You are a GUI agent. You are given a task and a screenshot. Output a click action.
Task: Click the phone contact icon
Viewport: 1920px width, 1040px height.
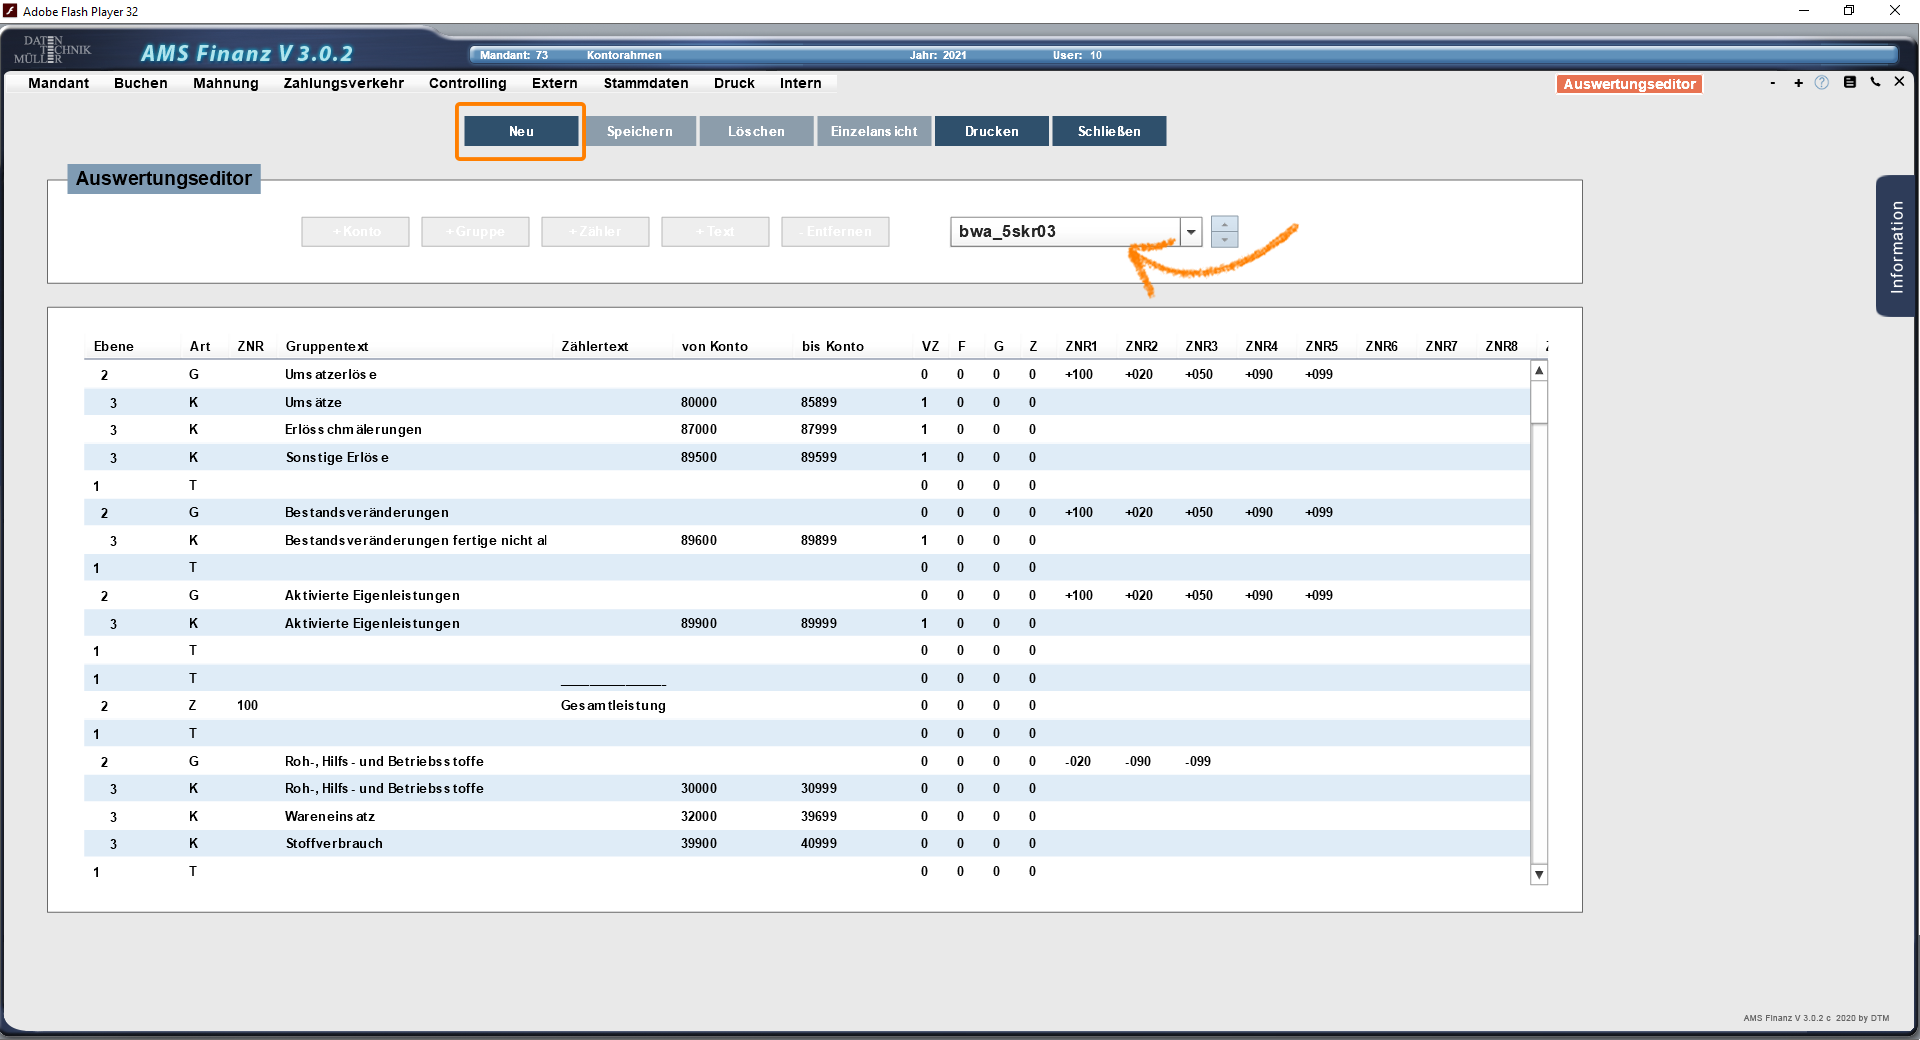[1875, 83]
